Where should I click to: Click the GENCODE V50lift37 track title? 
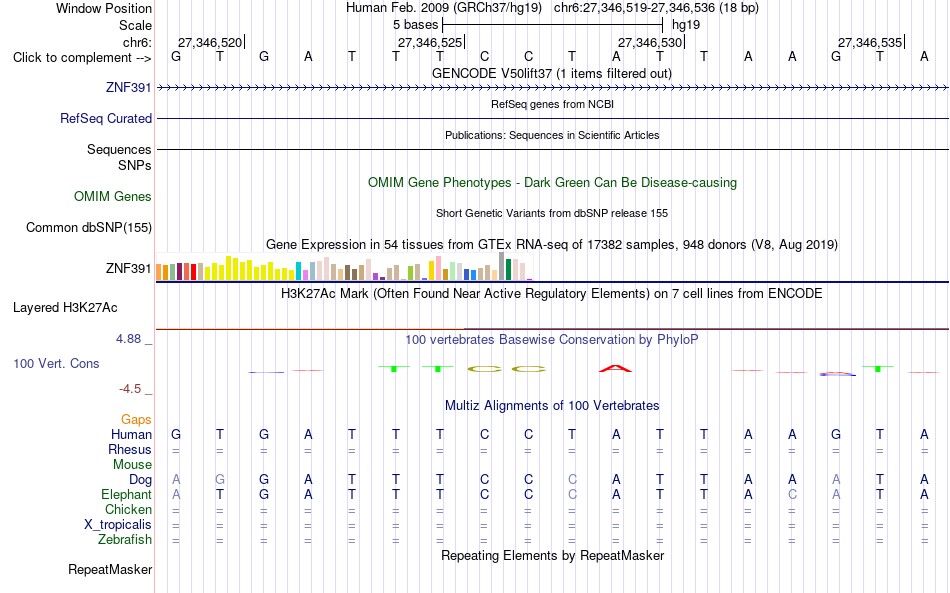pyautogui.click(x=552, y=73)
